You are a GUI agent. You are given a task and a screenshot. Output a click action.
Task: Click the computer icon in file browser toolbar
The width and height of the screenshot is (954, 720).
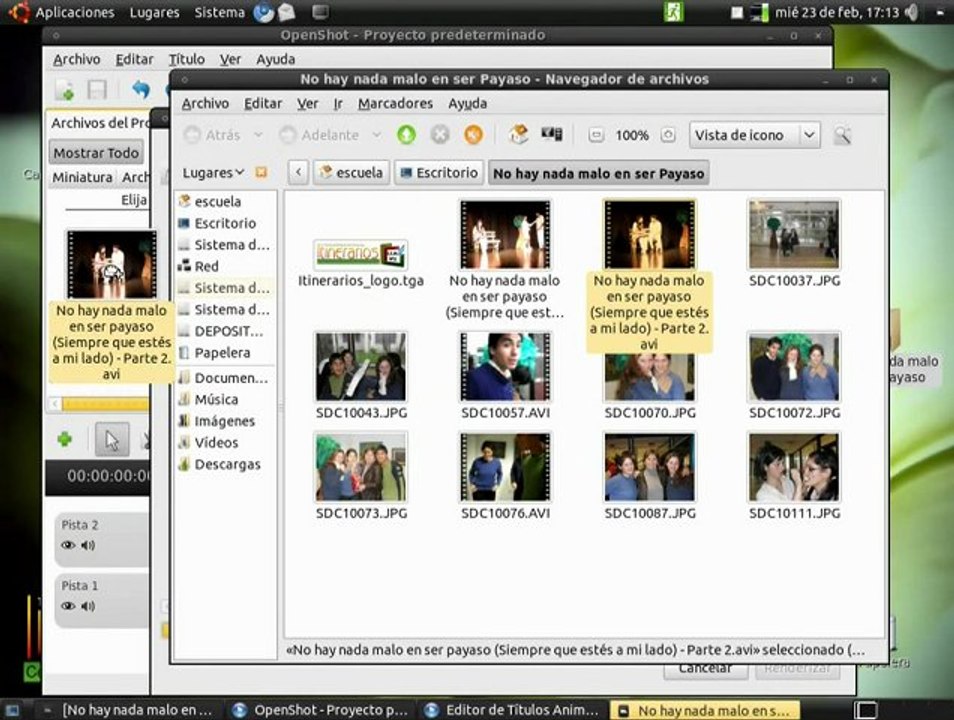(x=552, y=134)
